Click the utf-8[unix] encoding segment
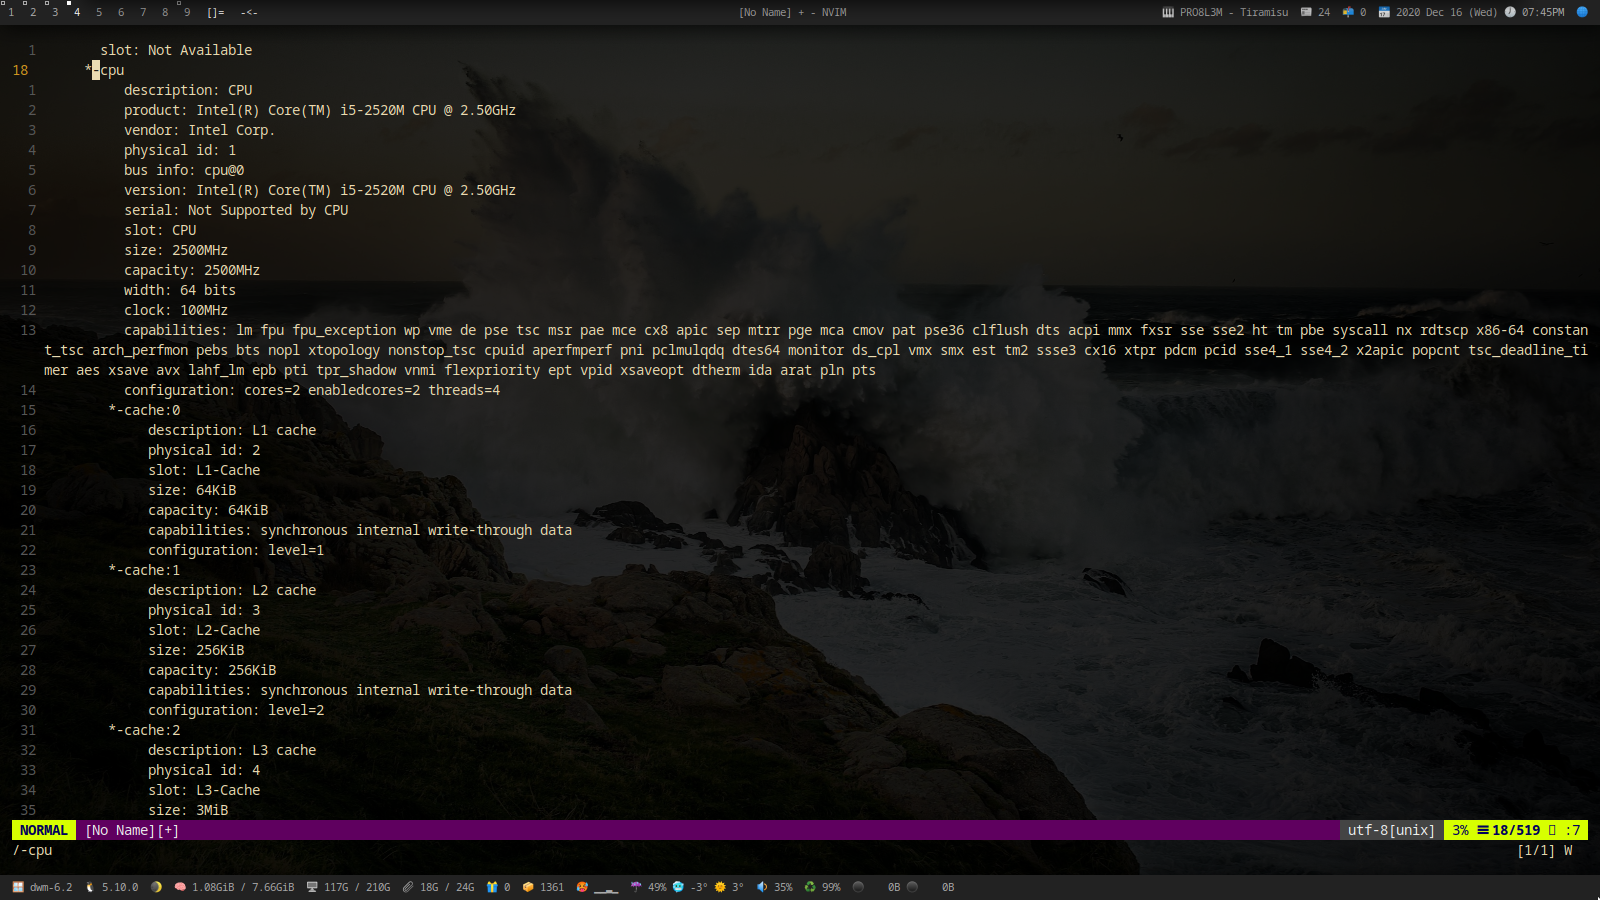The height and width of the screenshot is (900, 1600). [1390, 830]
